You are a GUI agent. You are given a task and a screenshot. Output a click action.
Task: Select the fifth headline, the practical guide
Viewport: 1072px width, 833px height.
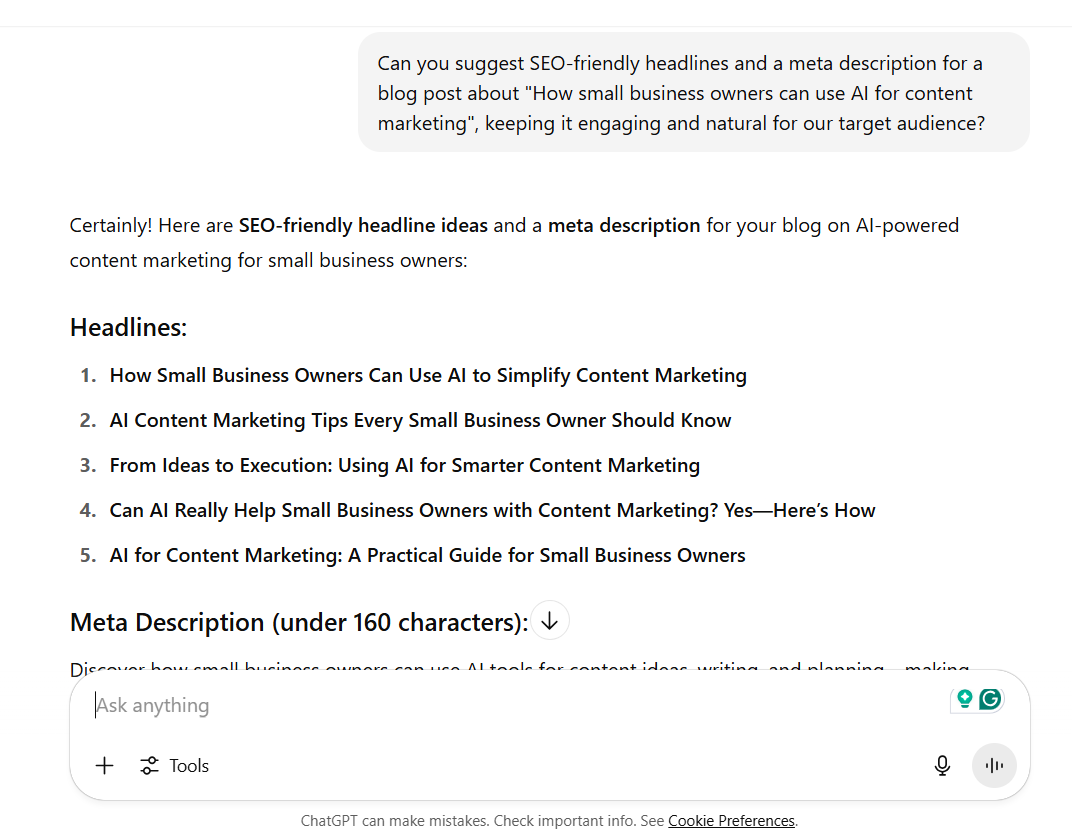point(427,555)
